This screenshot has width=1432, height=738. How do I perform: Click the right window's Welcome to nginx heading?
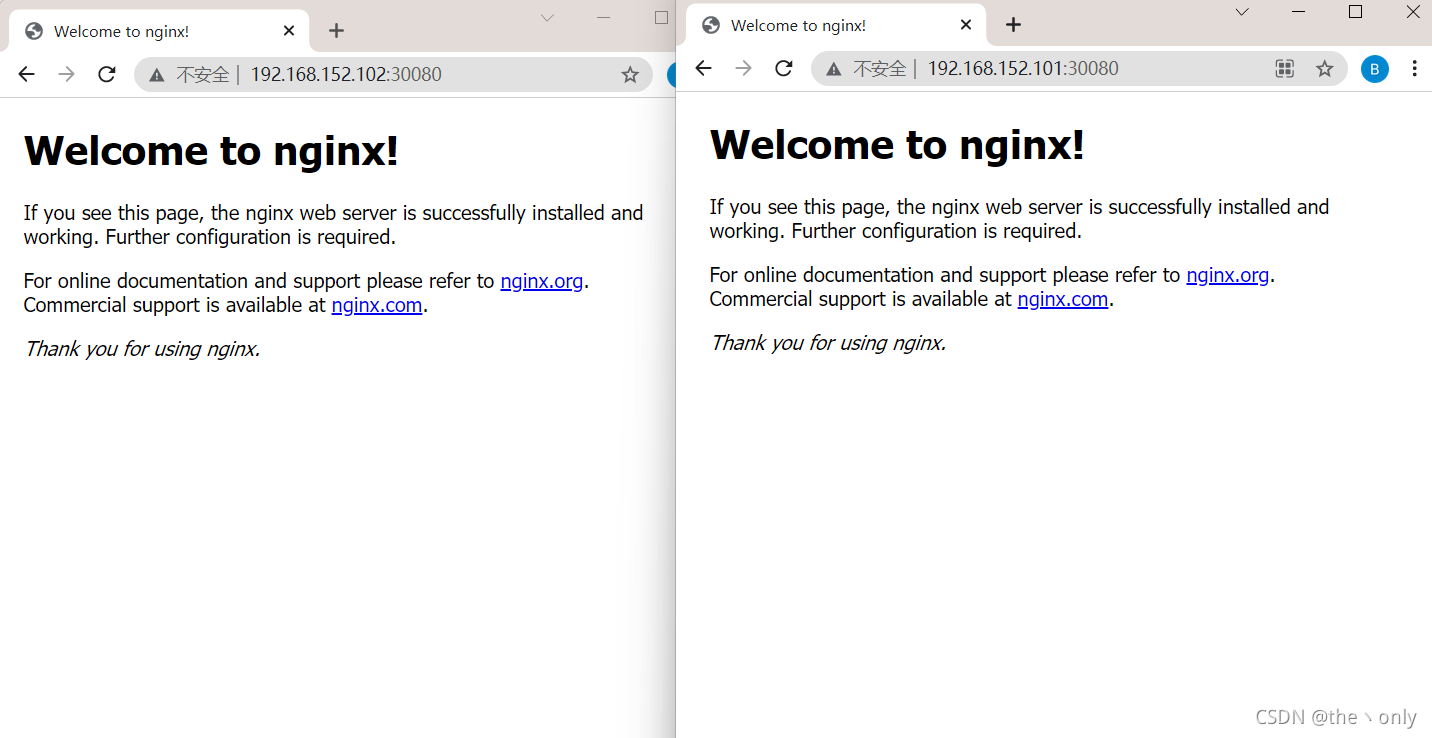pos(897,145)
